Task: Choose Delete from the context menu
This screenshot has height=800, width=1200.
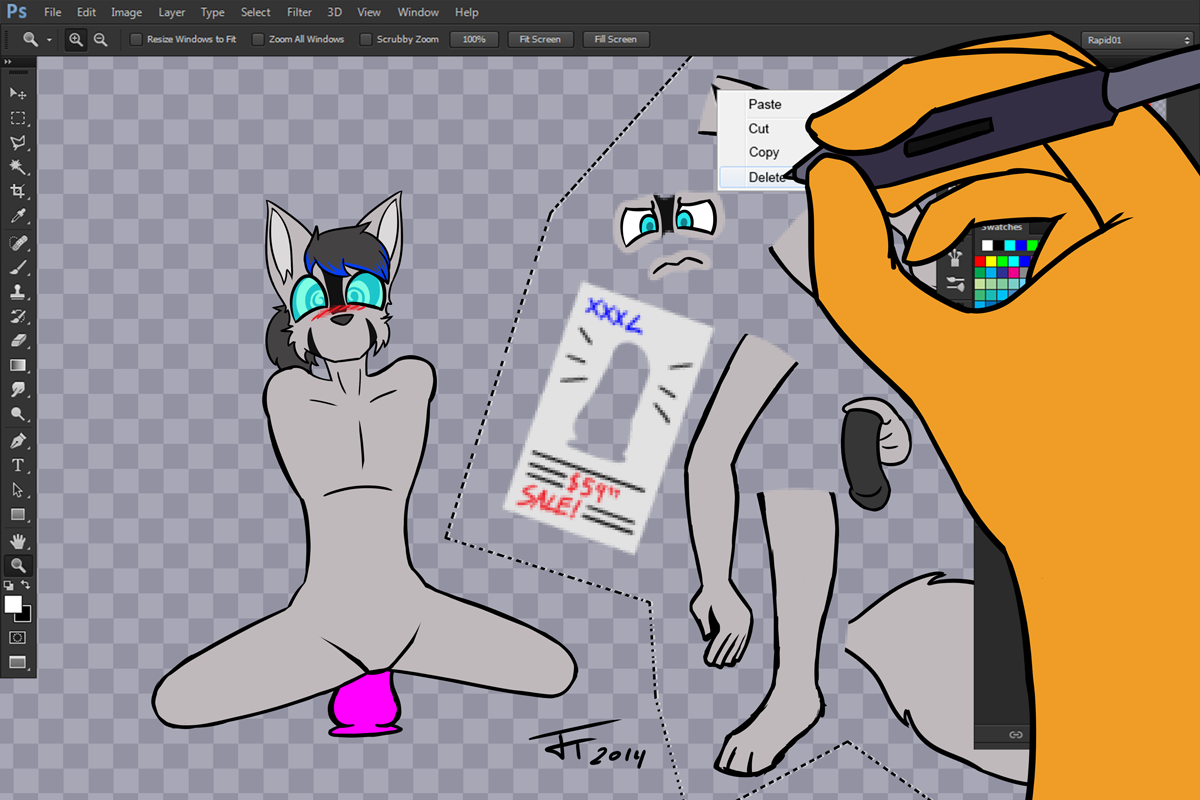Action: click(762, 177)
